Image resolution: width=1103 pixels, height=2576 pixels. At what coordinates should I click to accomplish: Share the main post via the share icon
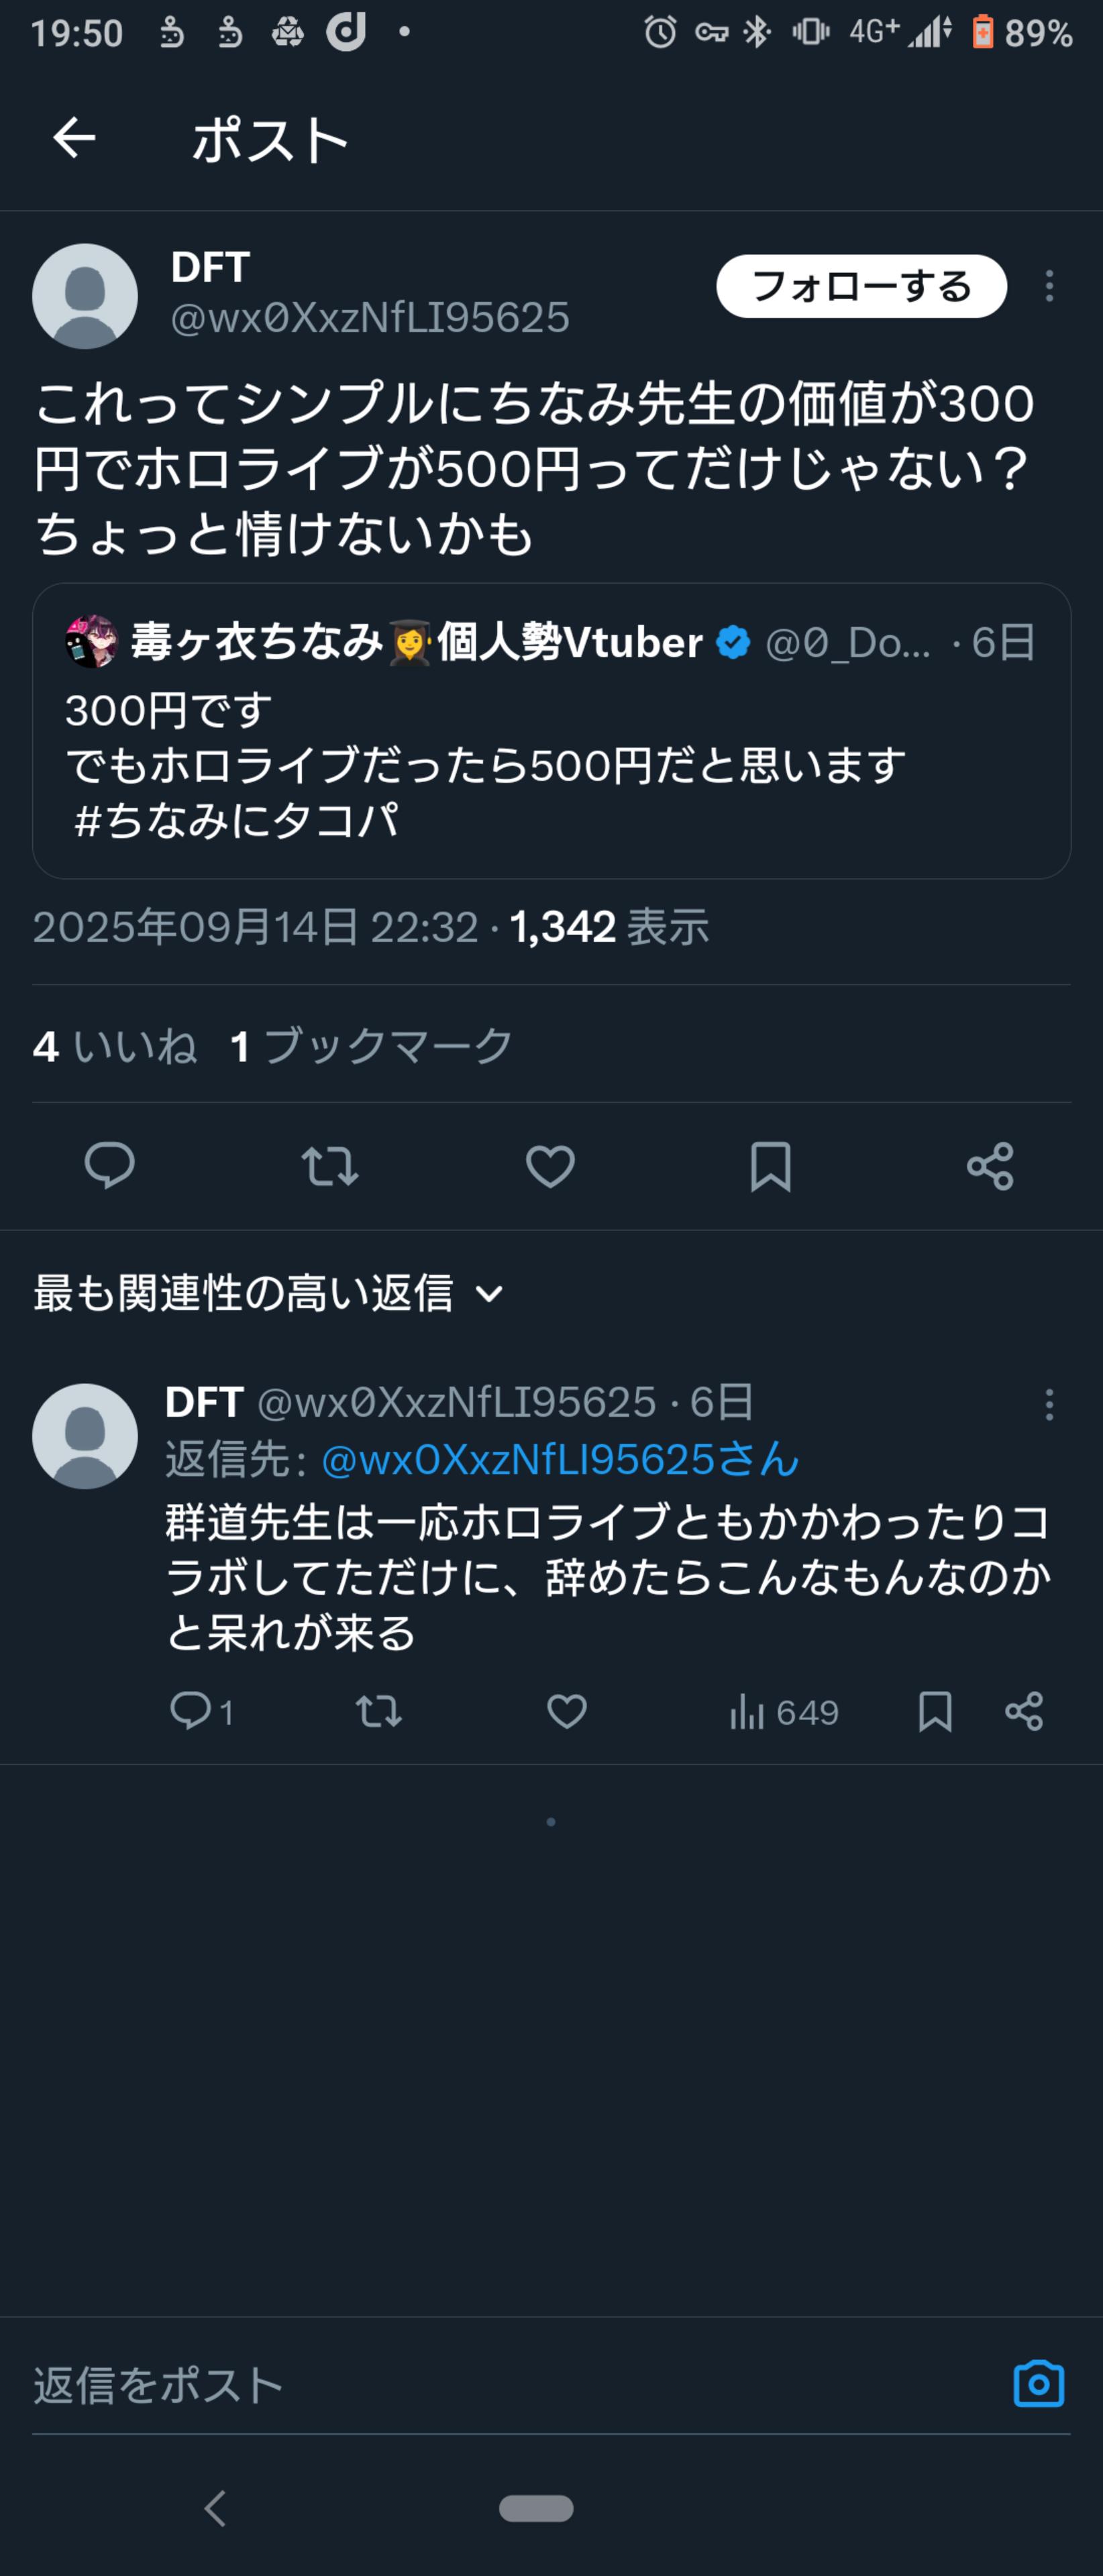pyautogui.click(x=990, y=1165)
